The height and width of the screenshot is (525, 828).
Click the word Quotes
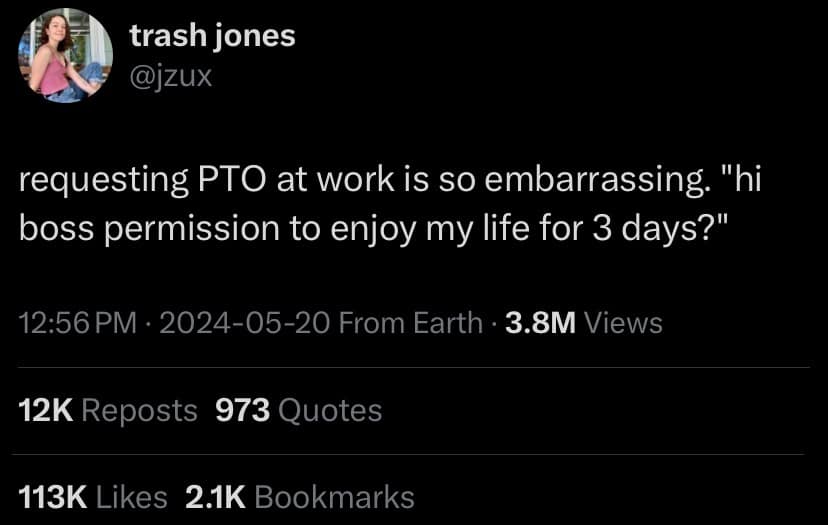[x=330, y=410]
